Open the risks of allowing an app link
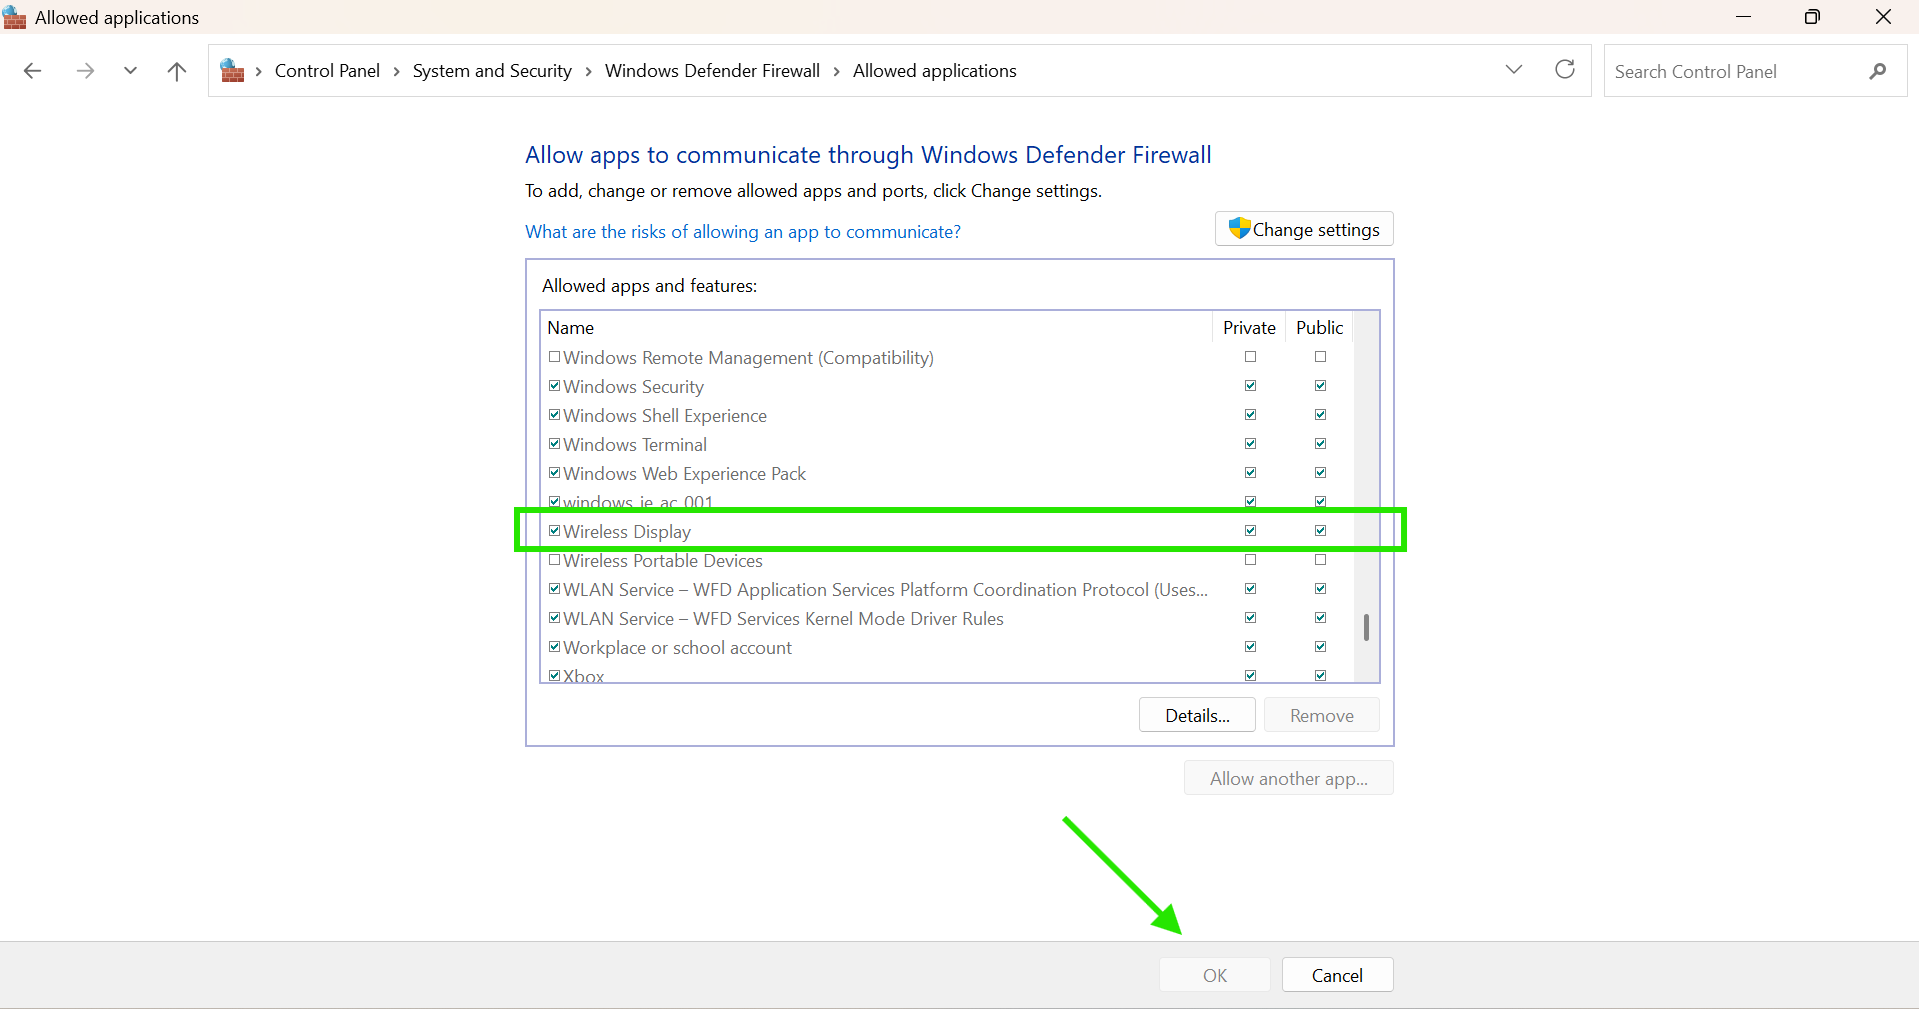 [743, 232]
